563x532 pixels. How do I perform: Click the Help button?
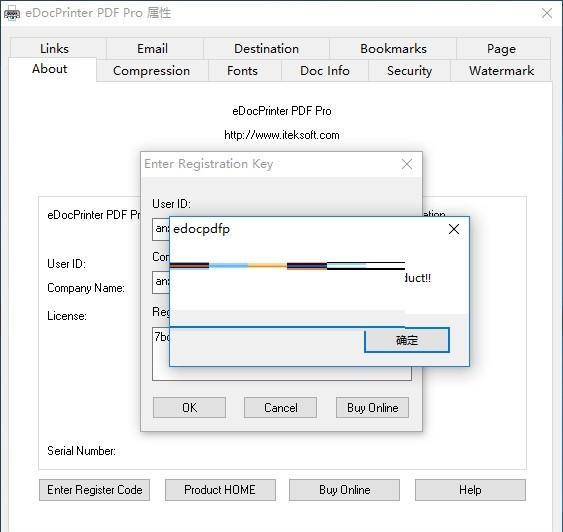(470, 490)
